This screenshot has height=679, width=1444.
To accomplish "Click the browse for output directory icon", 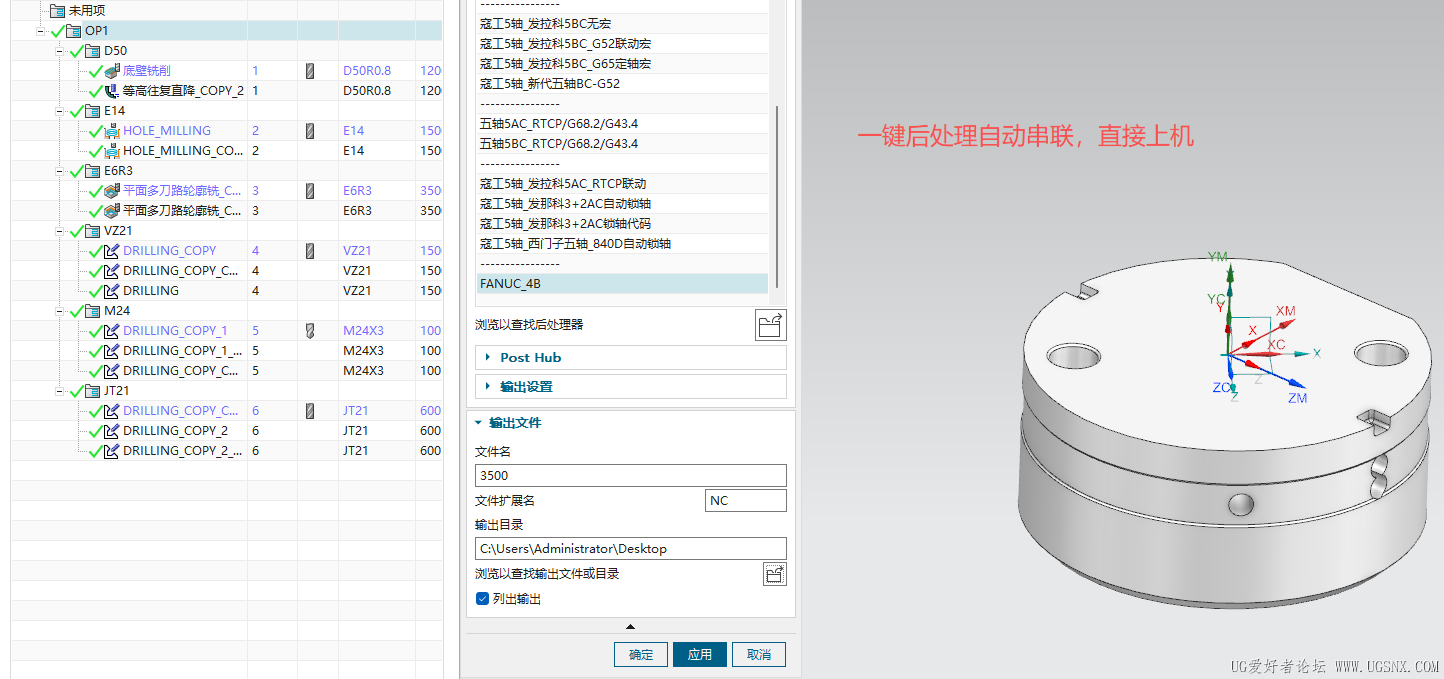I will (773, 574).
